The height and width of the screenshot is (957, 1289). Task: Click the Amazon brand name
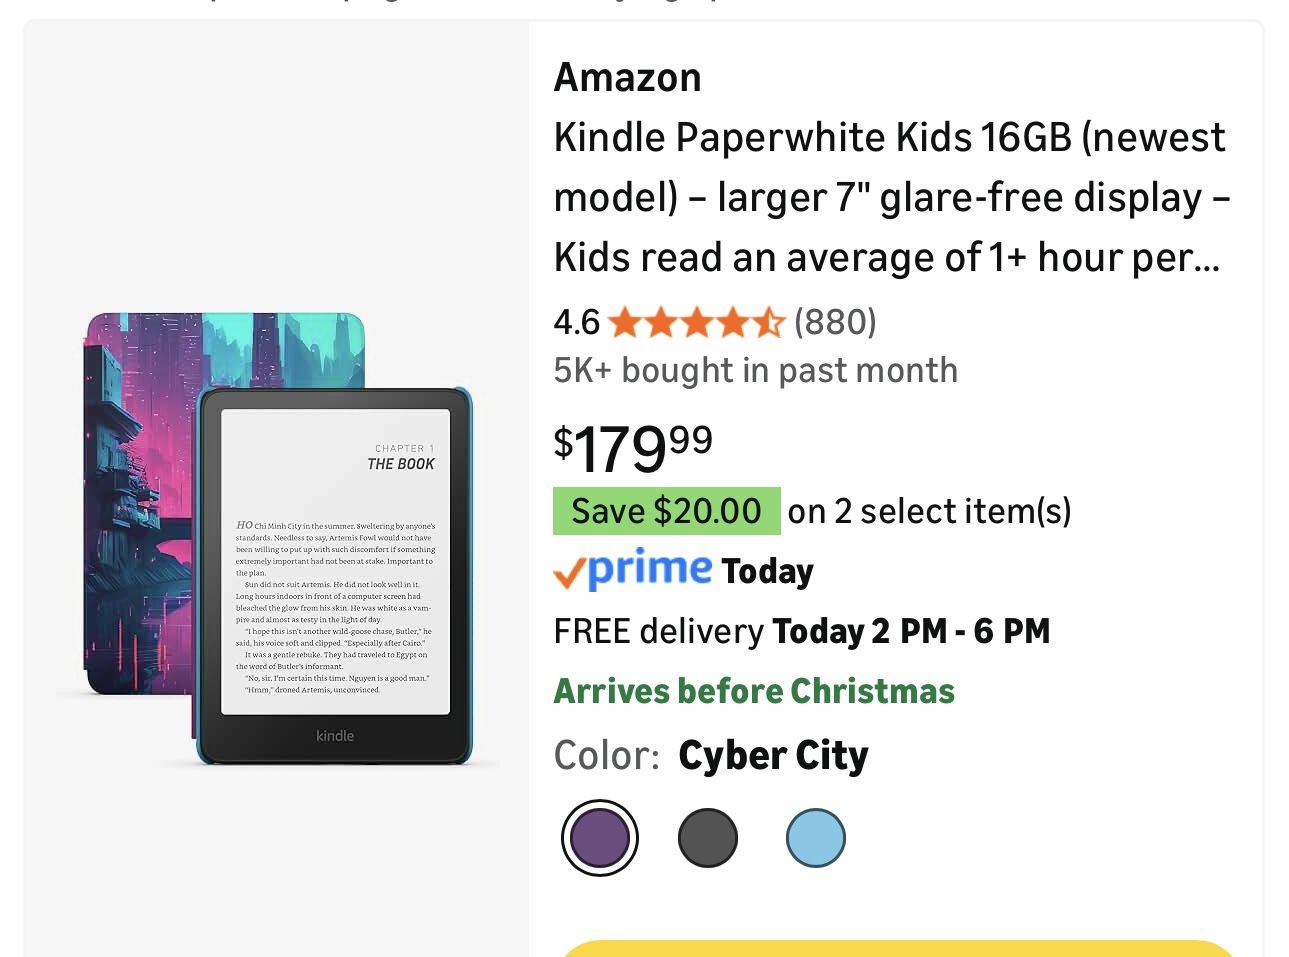(627, 77)
